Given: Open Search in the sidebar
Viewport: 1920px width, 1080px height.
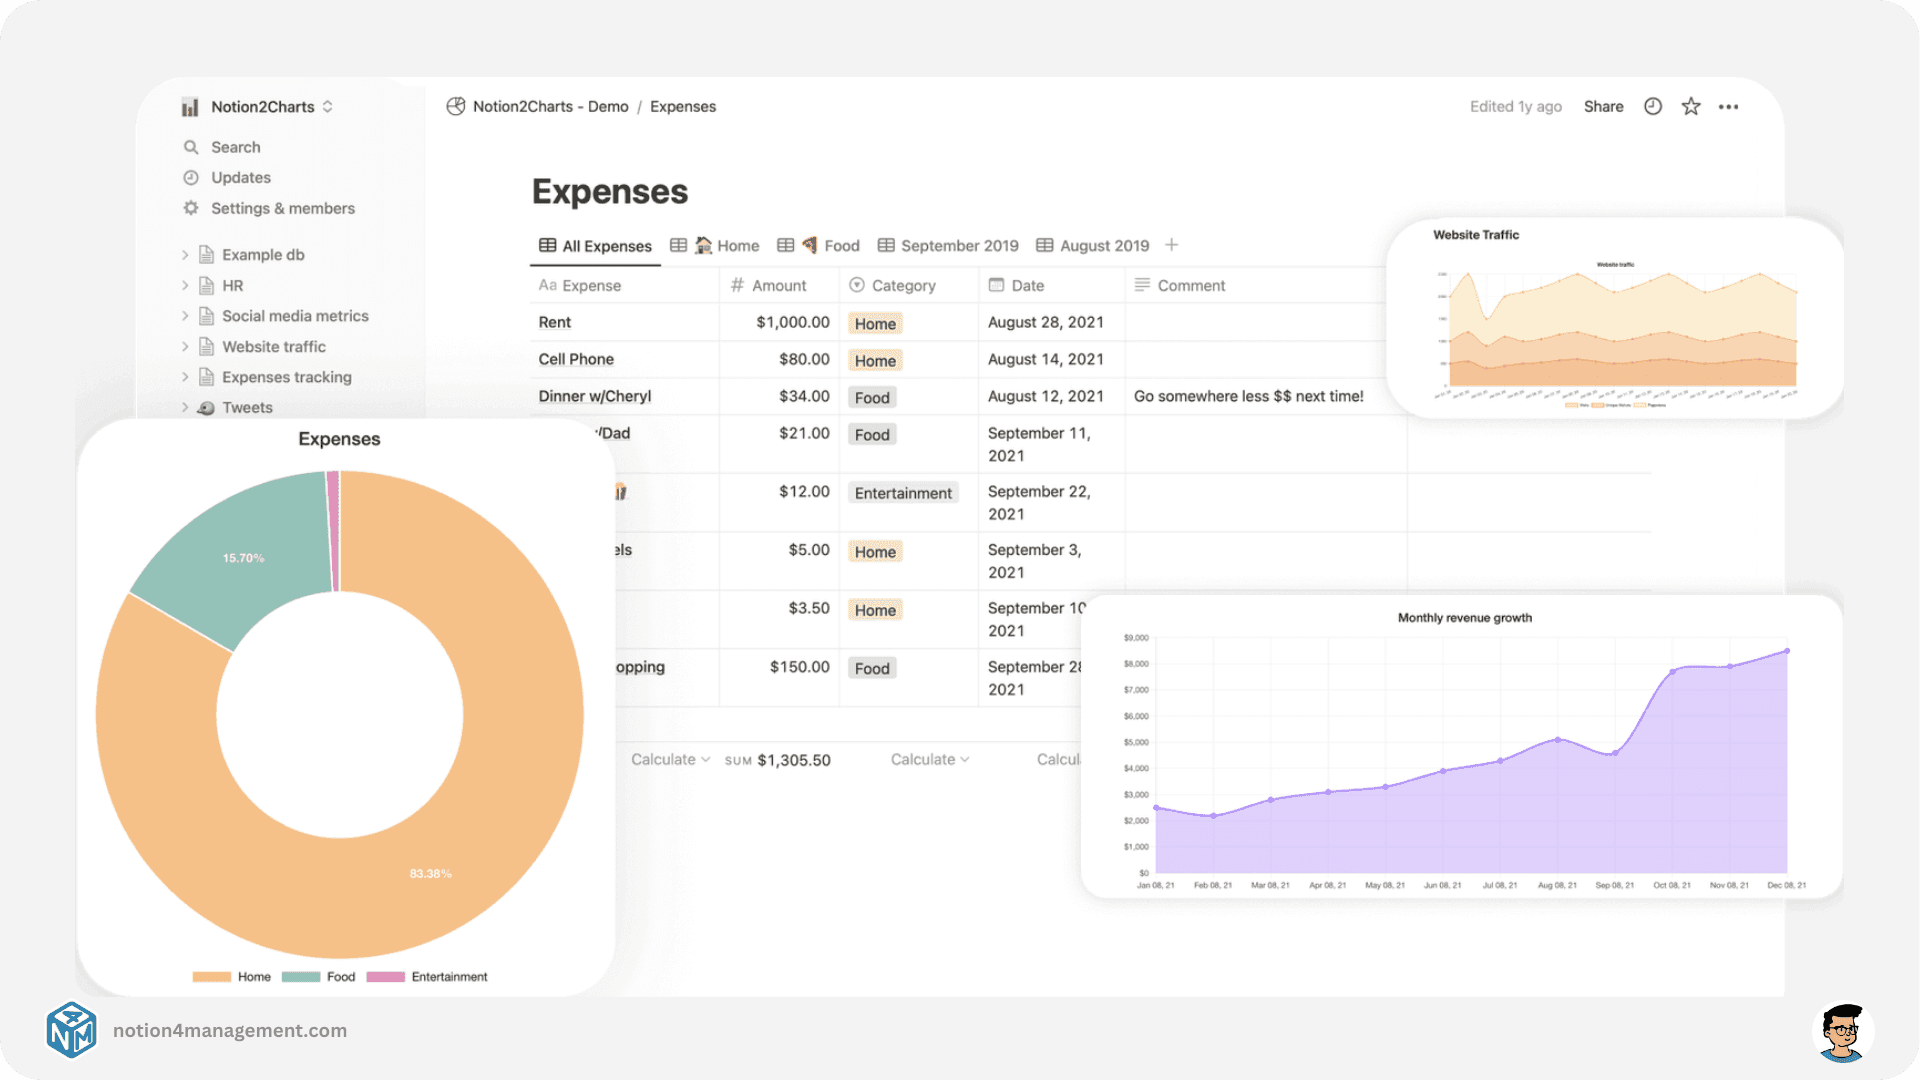Looking at the screenshot, I should click(x=235, y=146).
